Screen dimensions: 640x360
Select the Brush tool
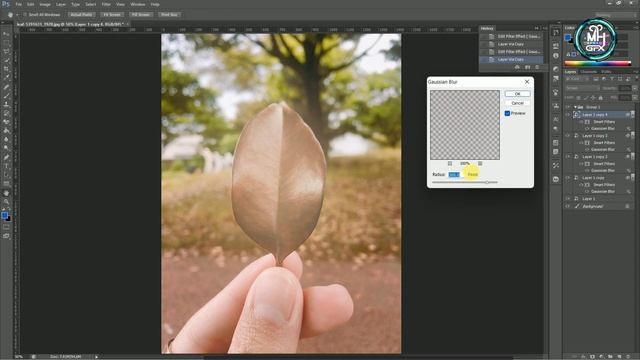click(6, 96)
